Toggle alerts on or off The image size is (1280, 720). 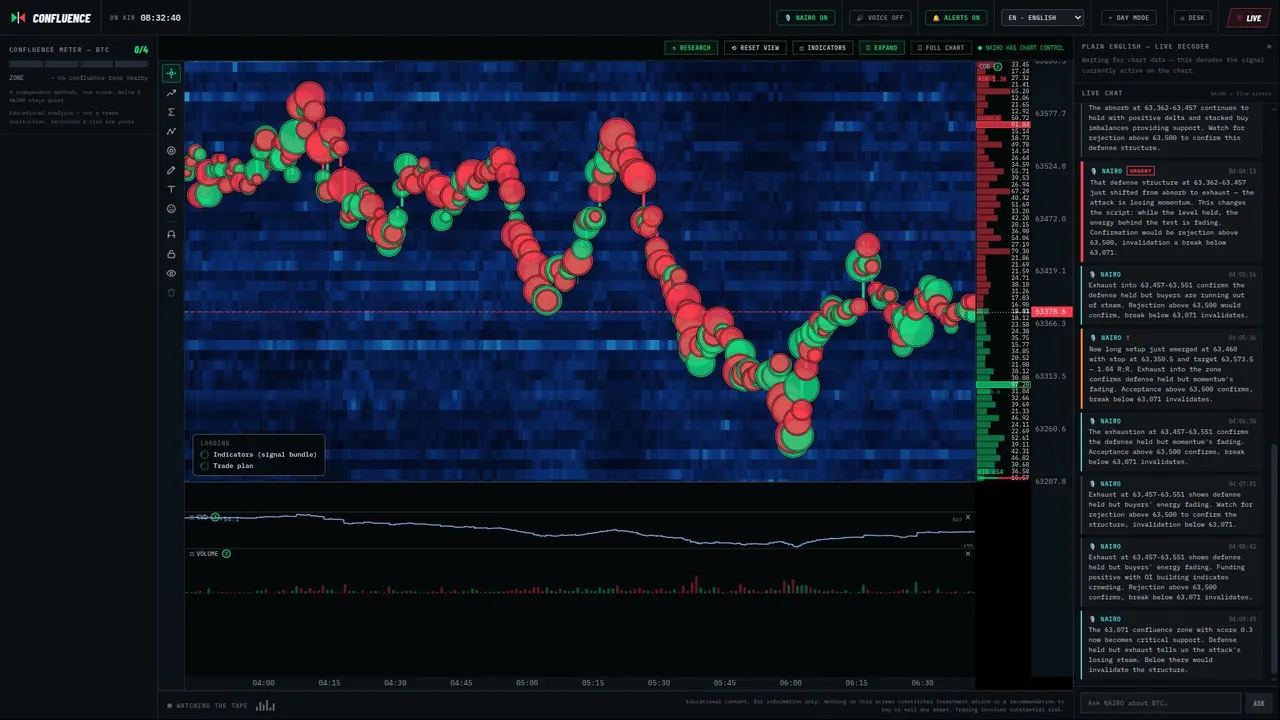point(955,18)
